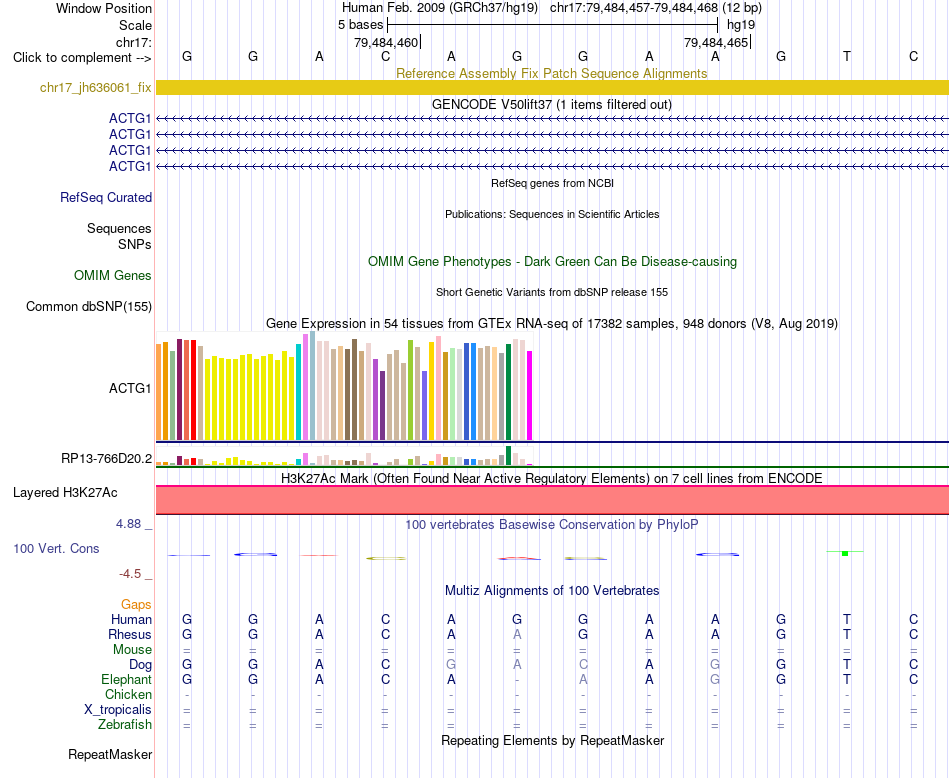Click 'Repeating Elements by RepeatMasker' title
950x778 pixels.
(x=552, y=740)
